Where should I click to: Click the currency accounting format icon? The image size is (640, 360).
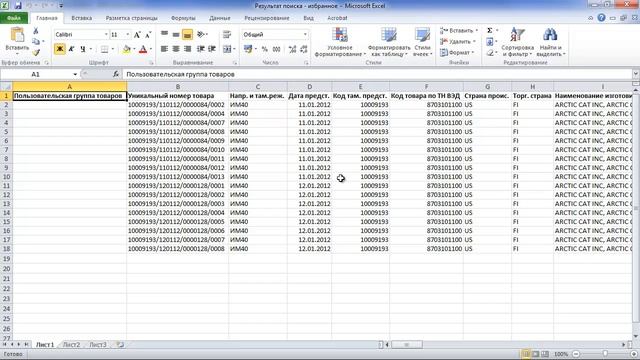[248, 49]
